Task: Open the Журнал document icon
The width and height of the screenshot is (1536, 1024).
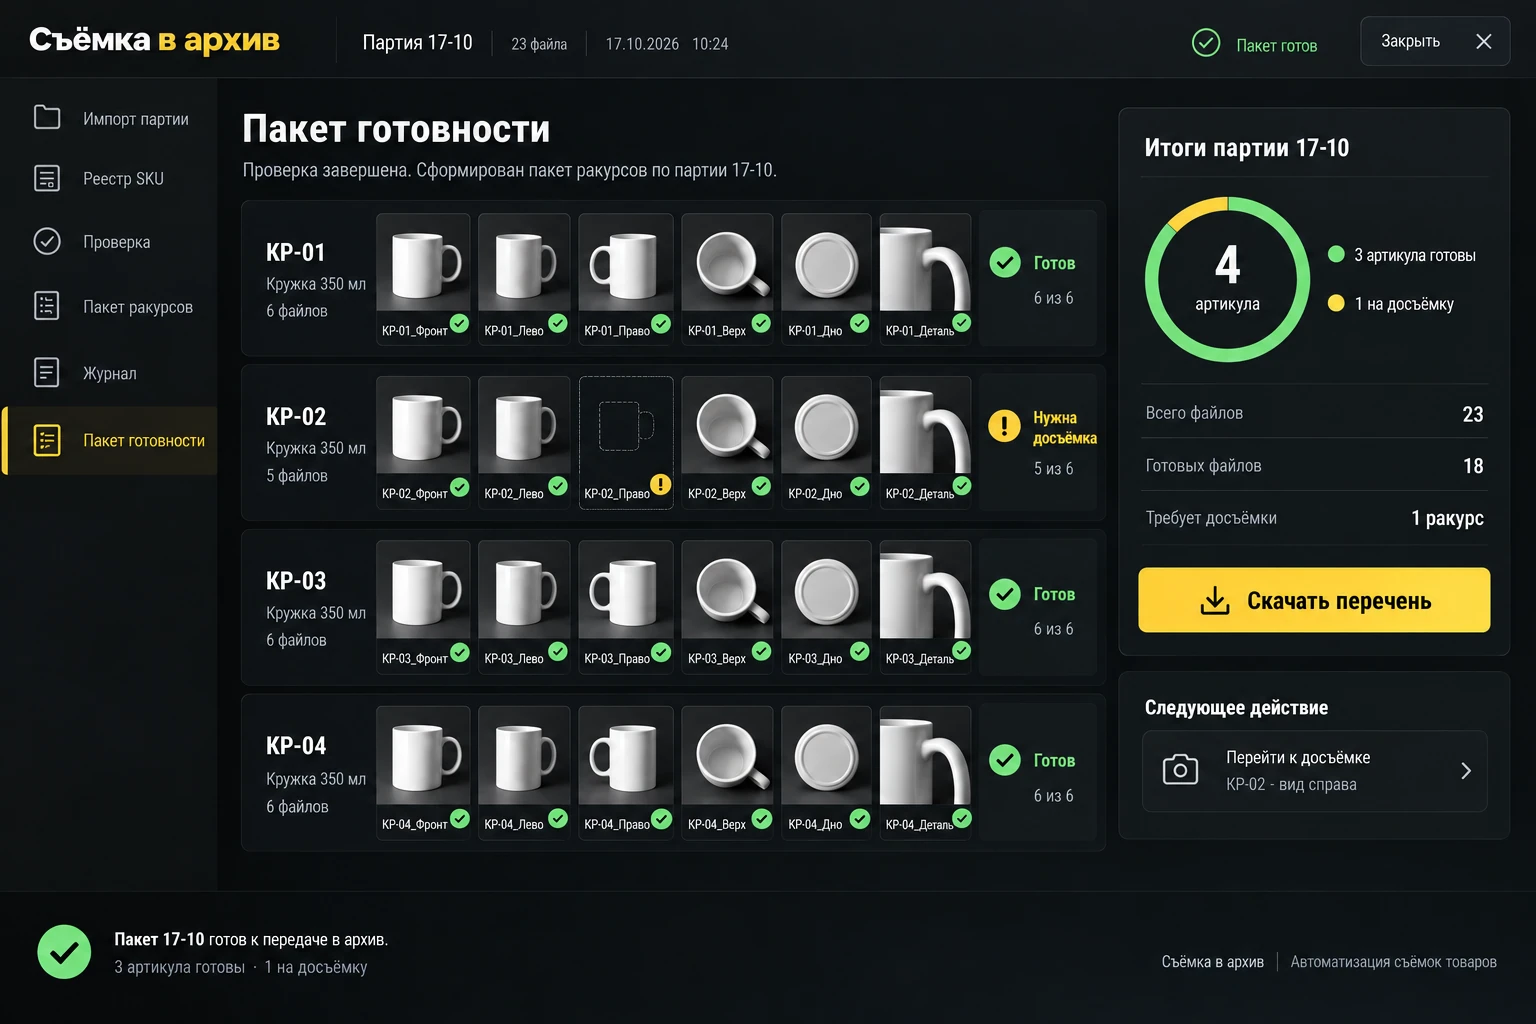Action: pyautogui.click(x=47, y=372)
